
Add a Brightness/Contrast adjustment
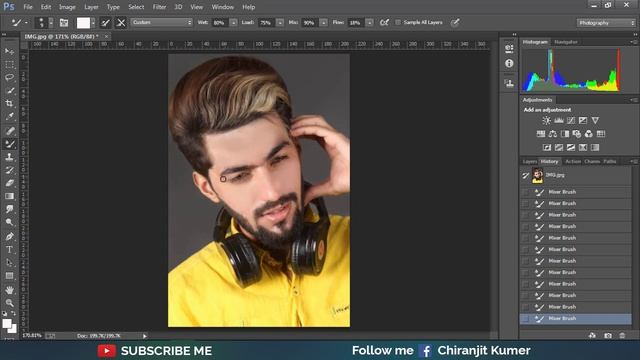click(x=546, y=120)
